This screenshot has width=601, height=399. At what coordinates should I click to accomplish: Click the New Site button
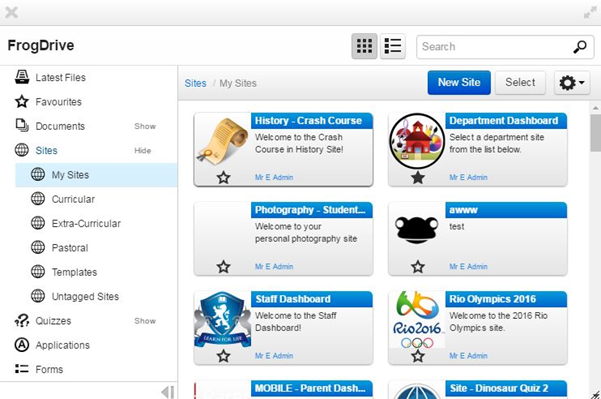point(459,82)
